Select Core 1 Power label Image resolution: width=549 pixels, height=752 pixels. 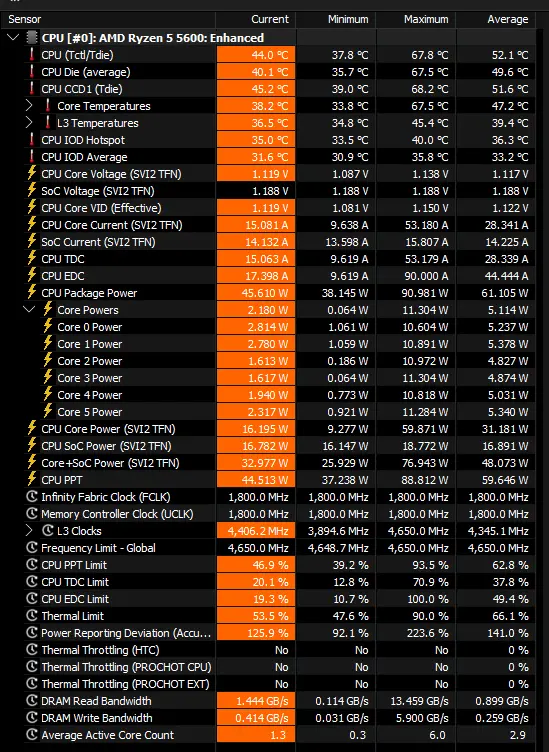tap(90, 344)
